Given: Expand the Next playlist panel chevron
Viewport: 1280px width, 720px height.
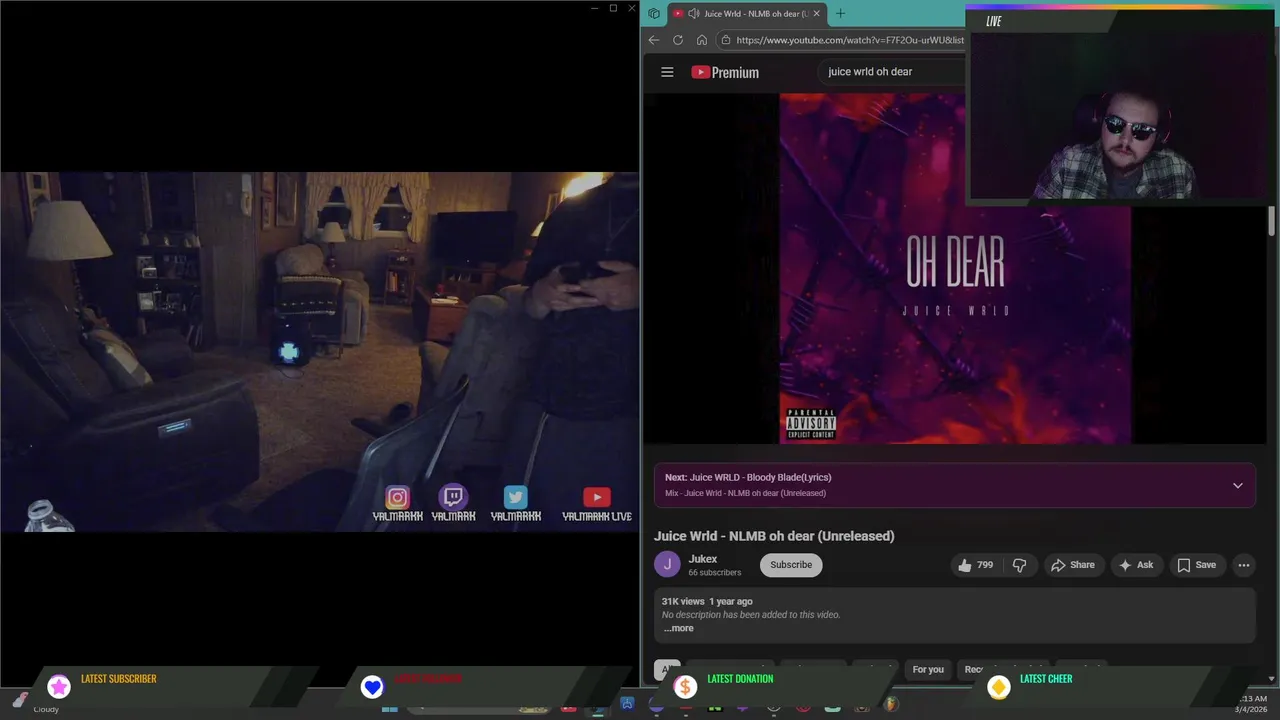Looking at the screenshot, I should tap(1237, 486).
